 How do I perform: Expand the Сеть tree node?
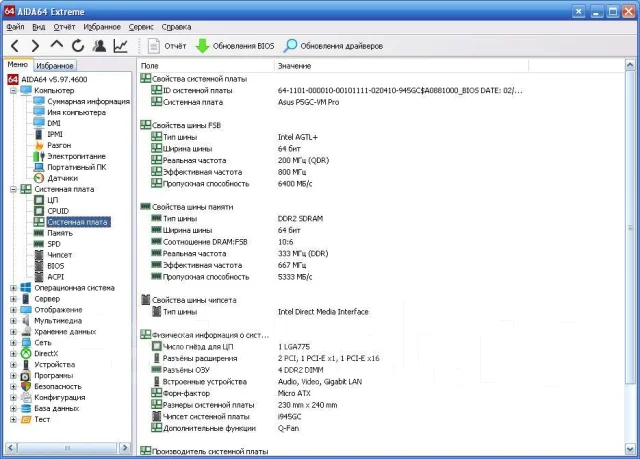tap(13, 343)
